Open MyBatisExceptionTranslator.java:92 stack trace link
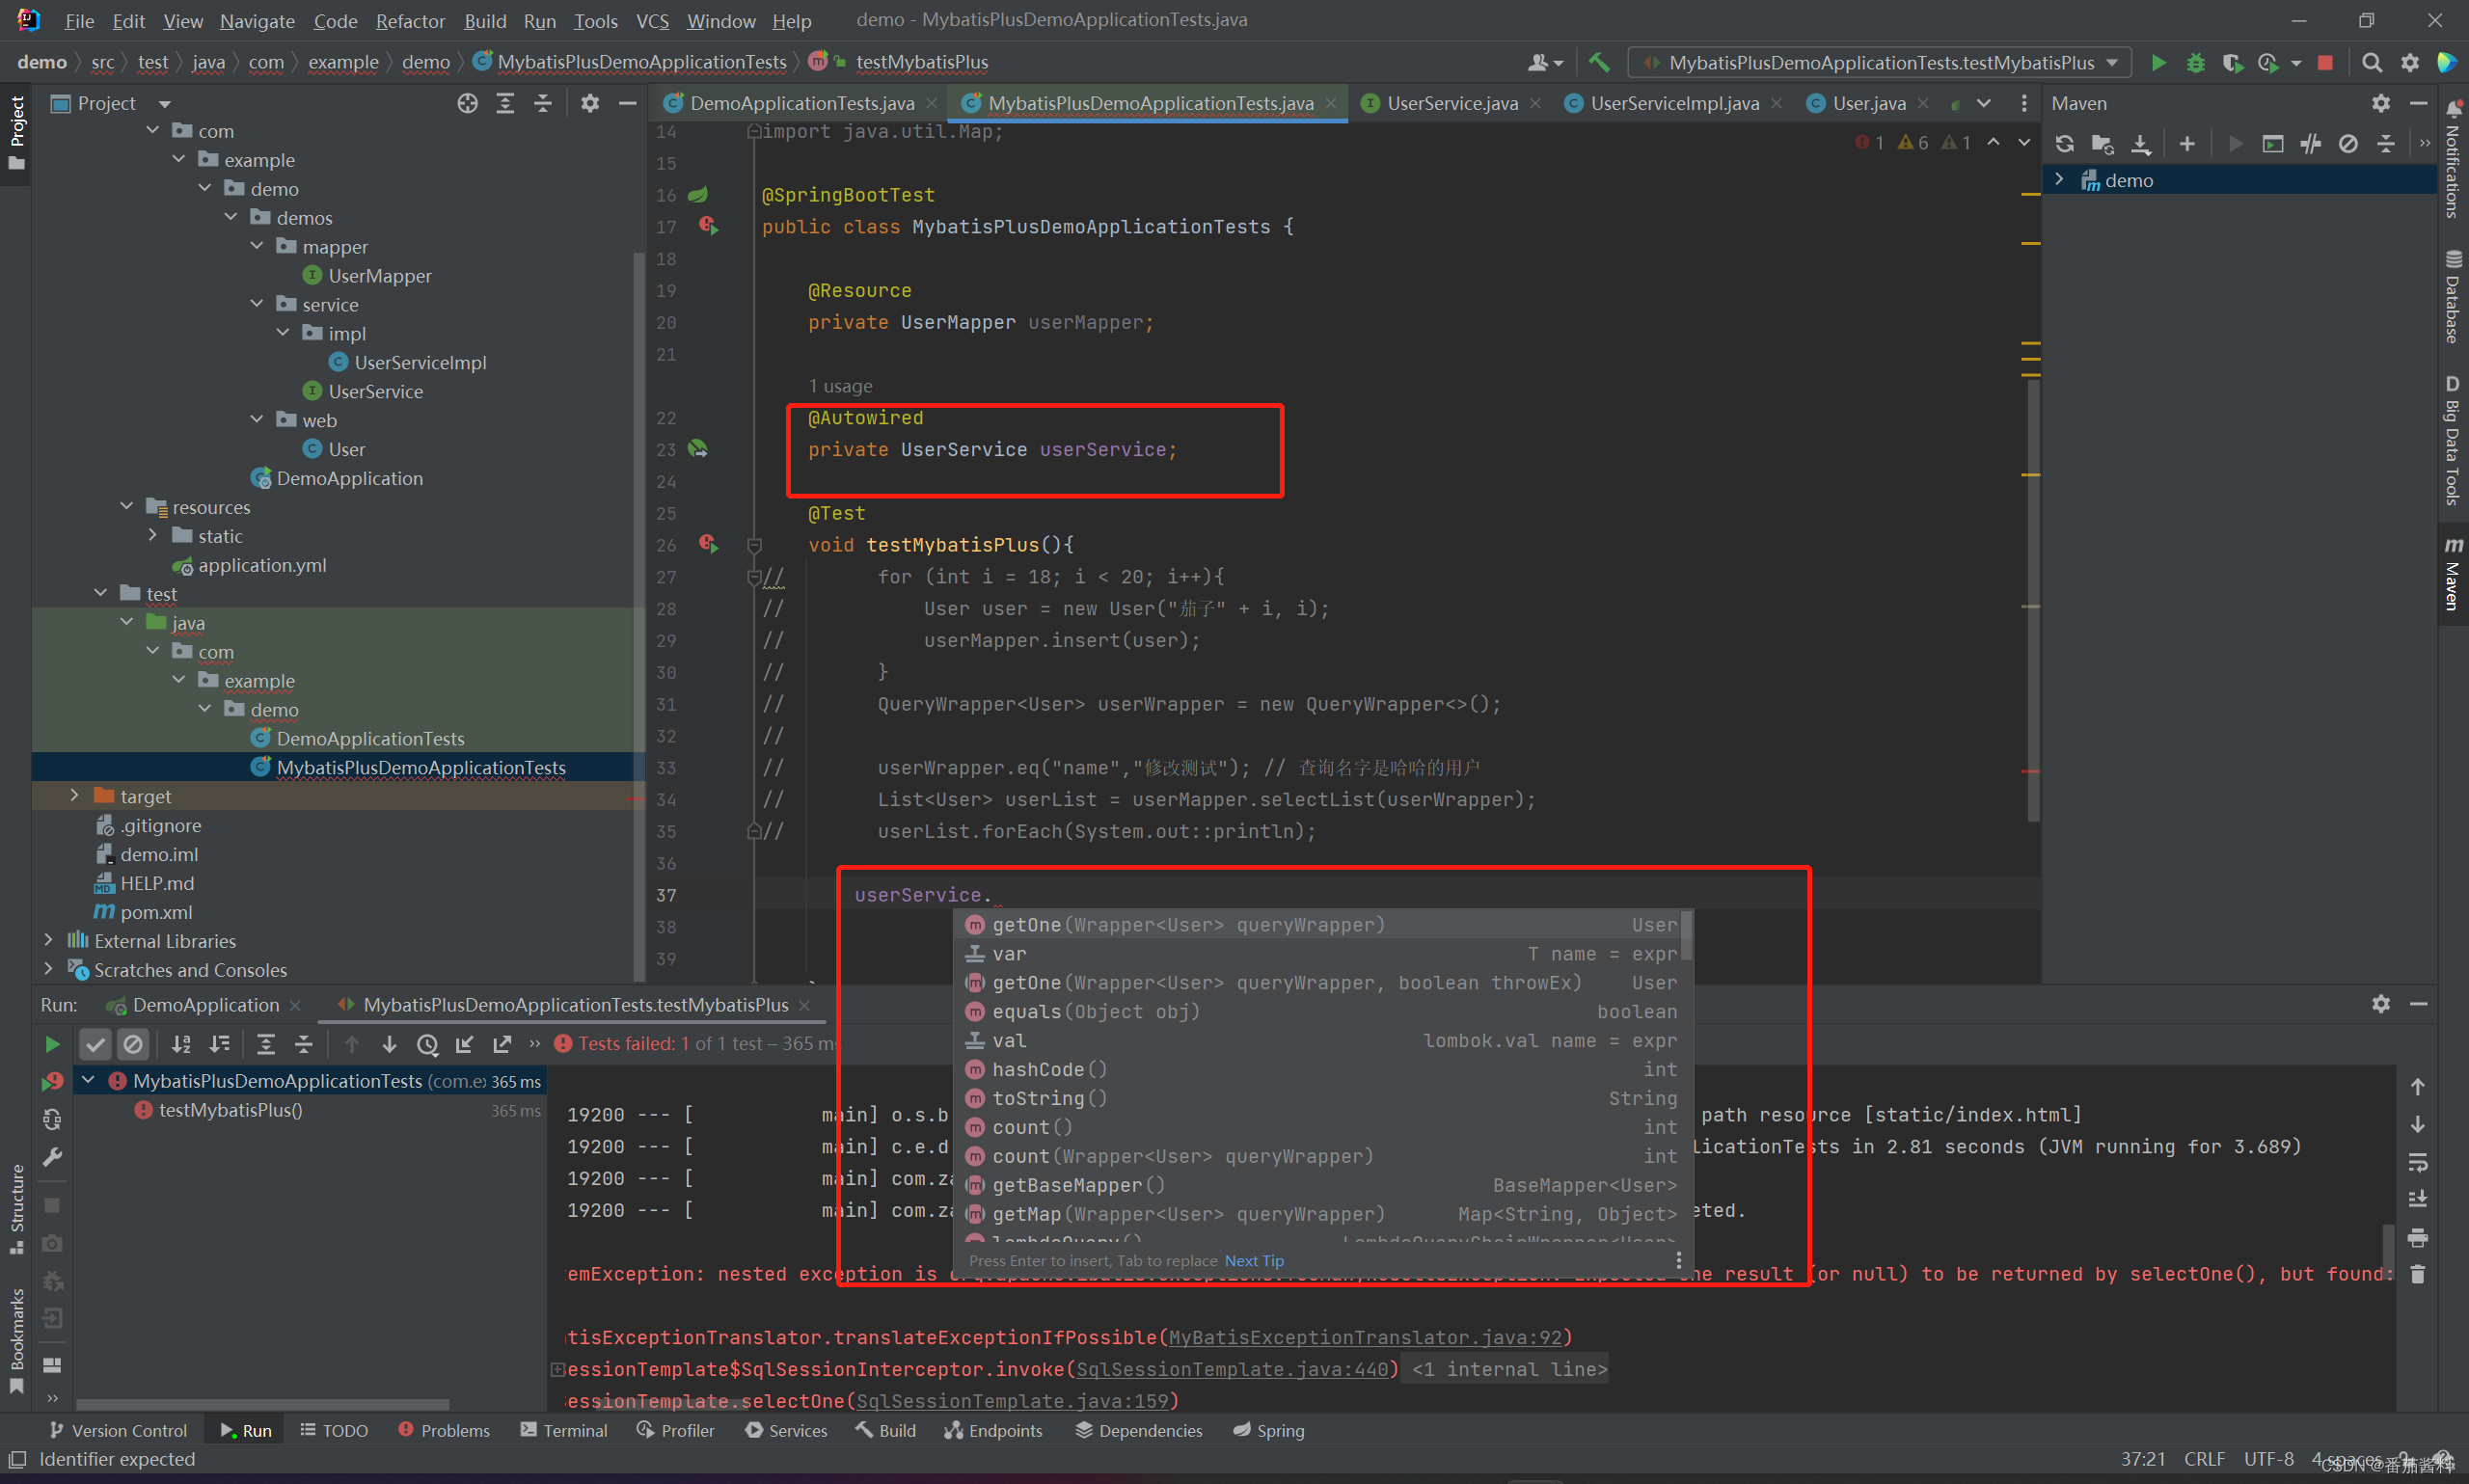 (1365, 1338)
